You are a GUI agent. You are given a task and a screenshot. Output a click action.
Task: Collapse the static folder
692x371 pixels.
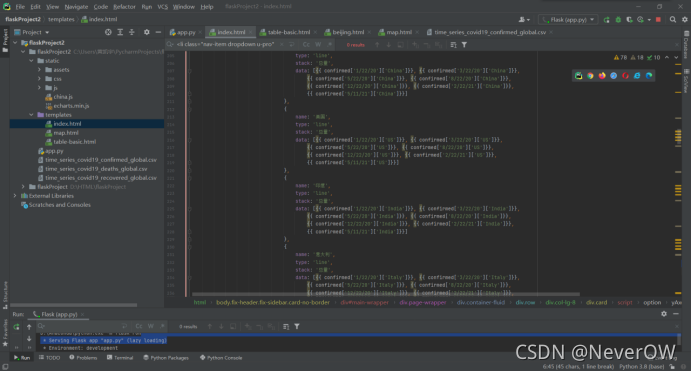click(x=32, y=61)
